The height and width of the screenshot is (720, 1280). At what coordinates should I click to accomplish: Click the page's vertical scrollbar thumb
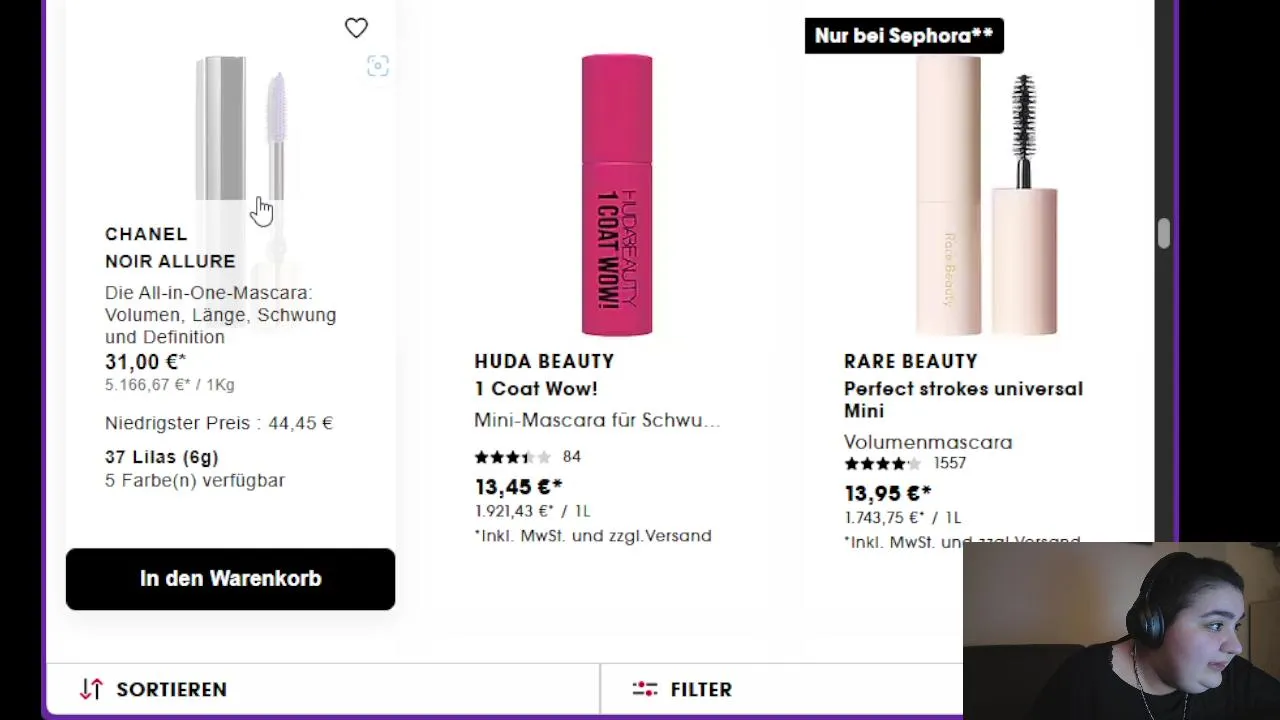[1163, 232]
